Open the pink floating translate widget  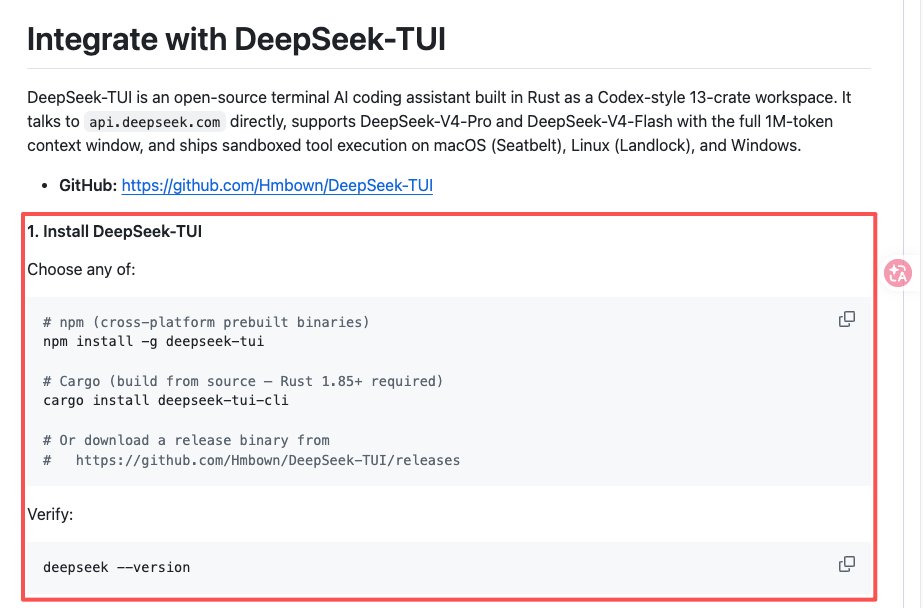click(898, 273)
